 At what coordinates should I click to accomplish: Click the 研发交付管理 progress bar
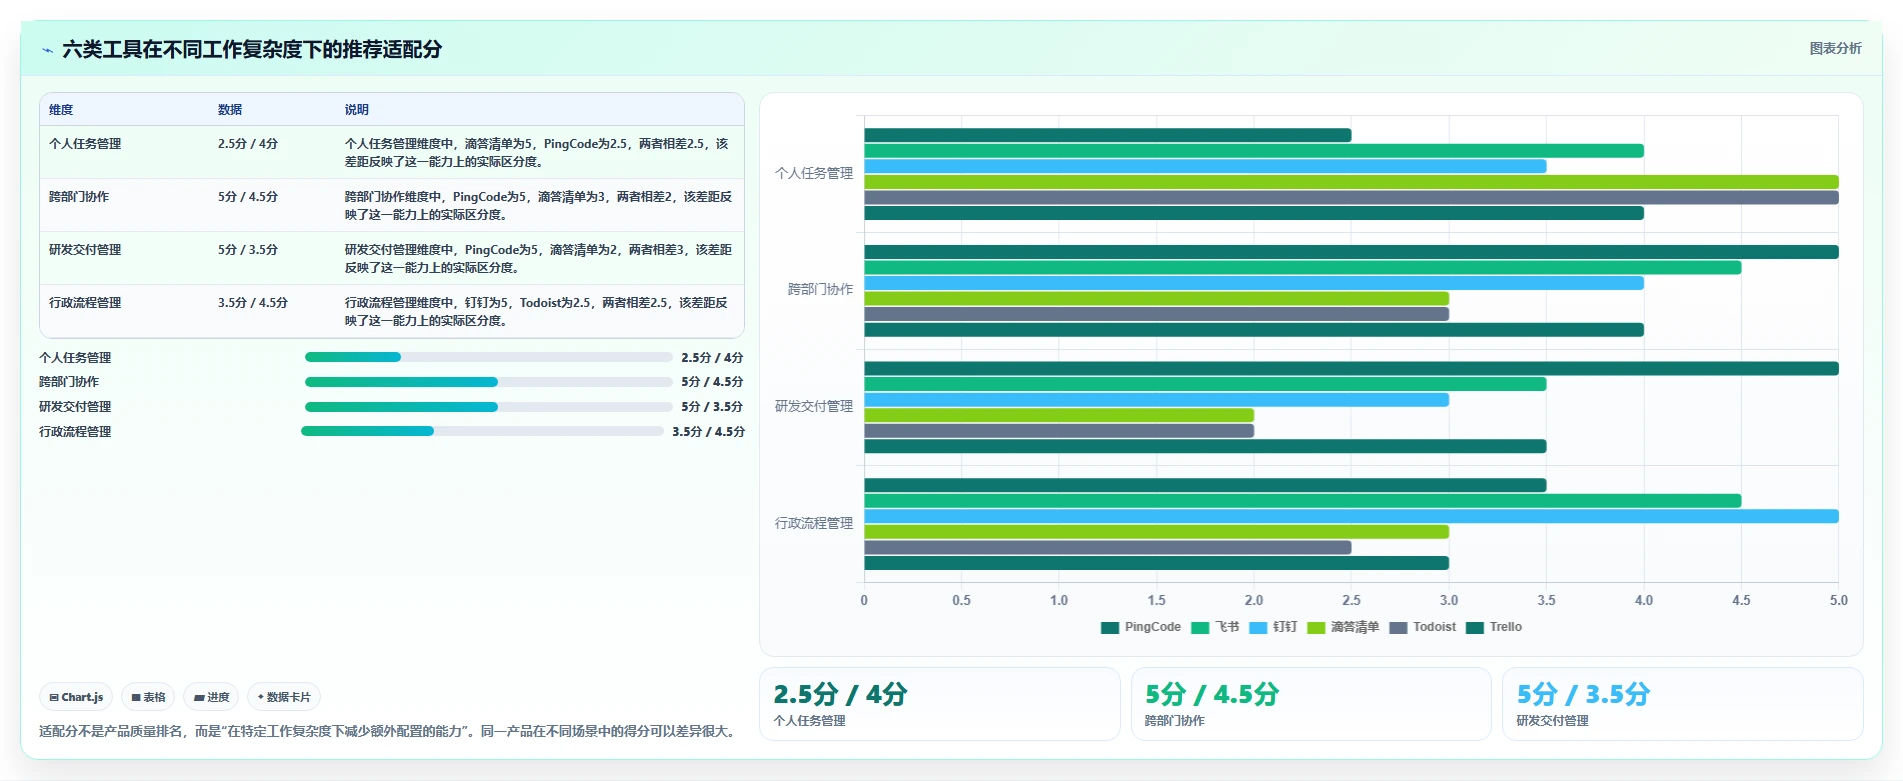(x=488, y=407)
